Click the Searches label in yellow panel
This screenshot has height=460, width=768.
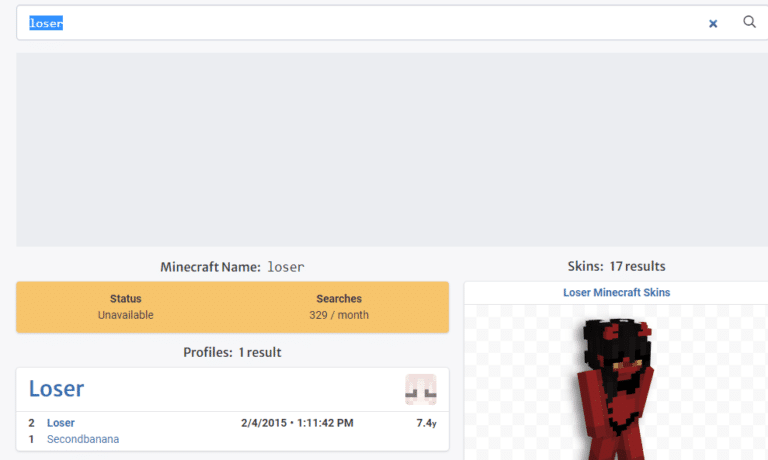tap(338, 298)
